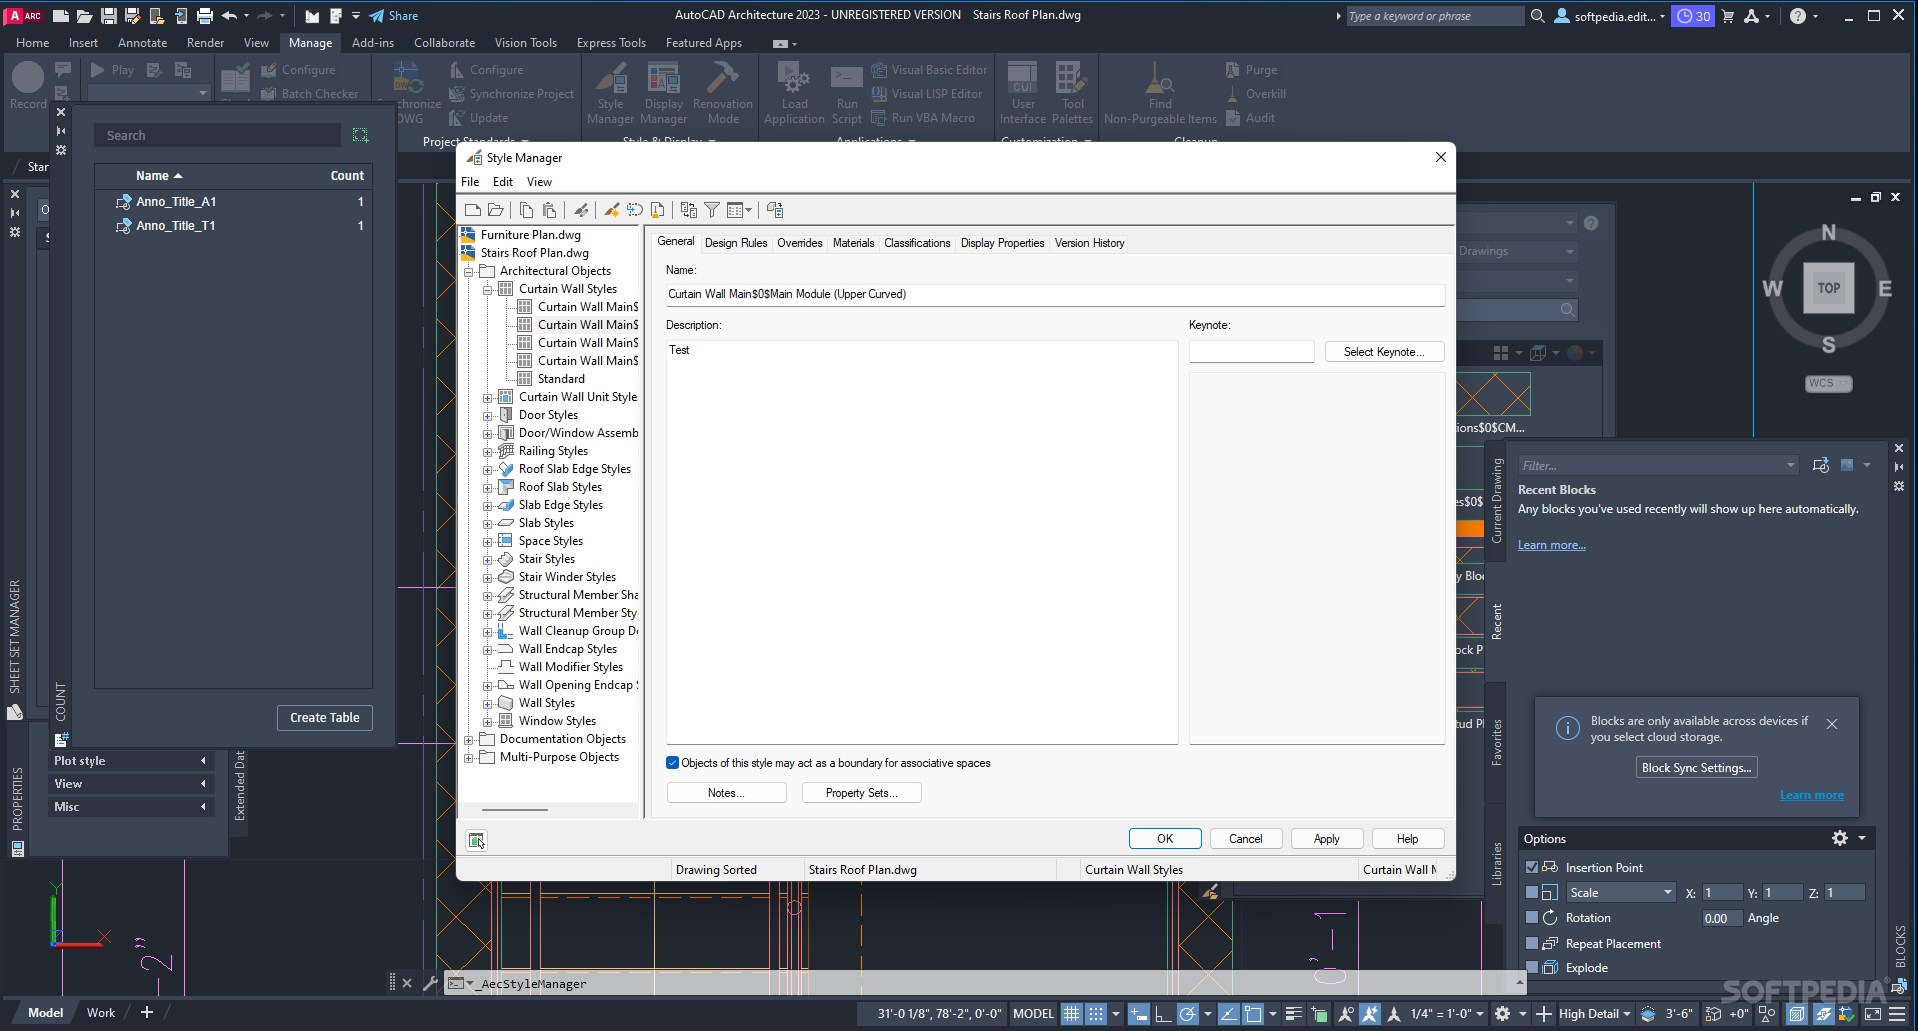The width and height of the screenshot is (1918, 1031).
Task: Click Renovation Mode ribbon button
Action: (x=722, y=92)
